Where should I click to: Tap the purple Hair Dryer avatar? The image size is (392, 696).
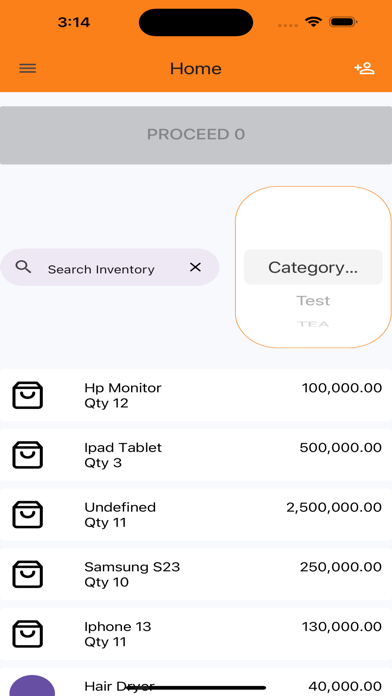click(32, 686)
